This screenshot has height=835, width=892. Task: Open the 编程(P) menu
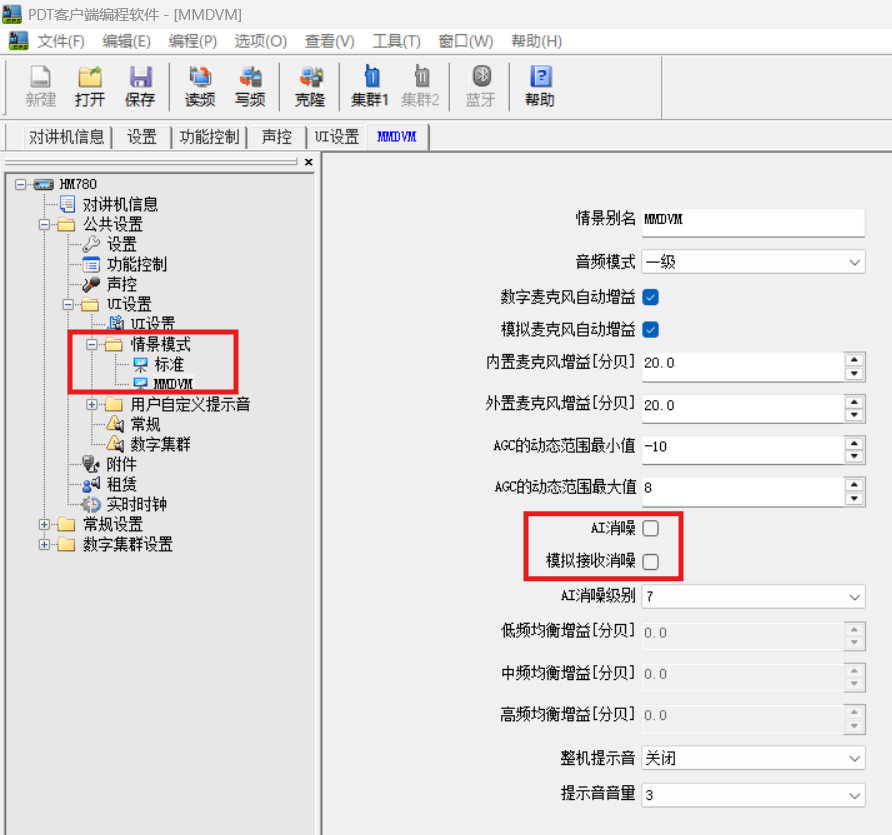click(x=192, y=41)
